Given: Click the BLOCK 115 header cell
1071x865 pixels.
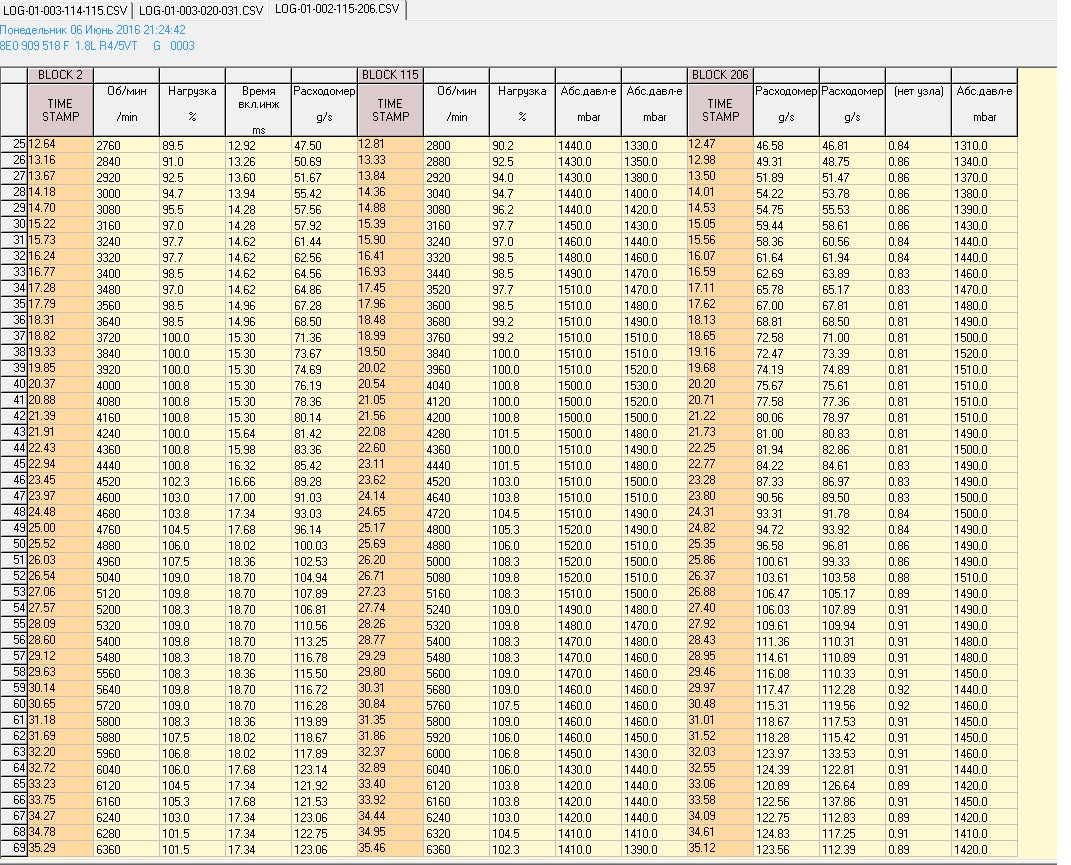Looking at the screenshot, I should click(390, 75).
